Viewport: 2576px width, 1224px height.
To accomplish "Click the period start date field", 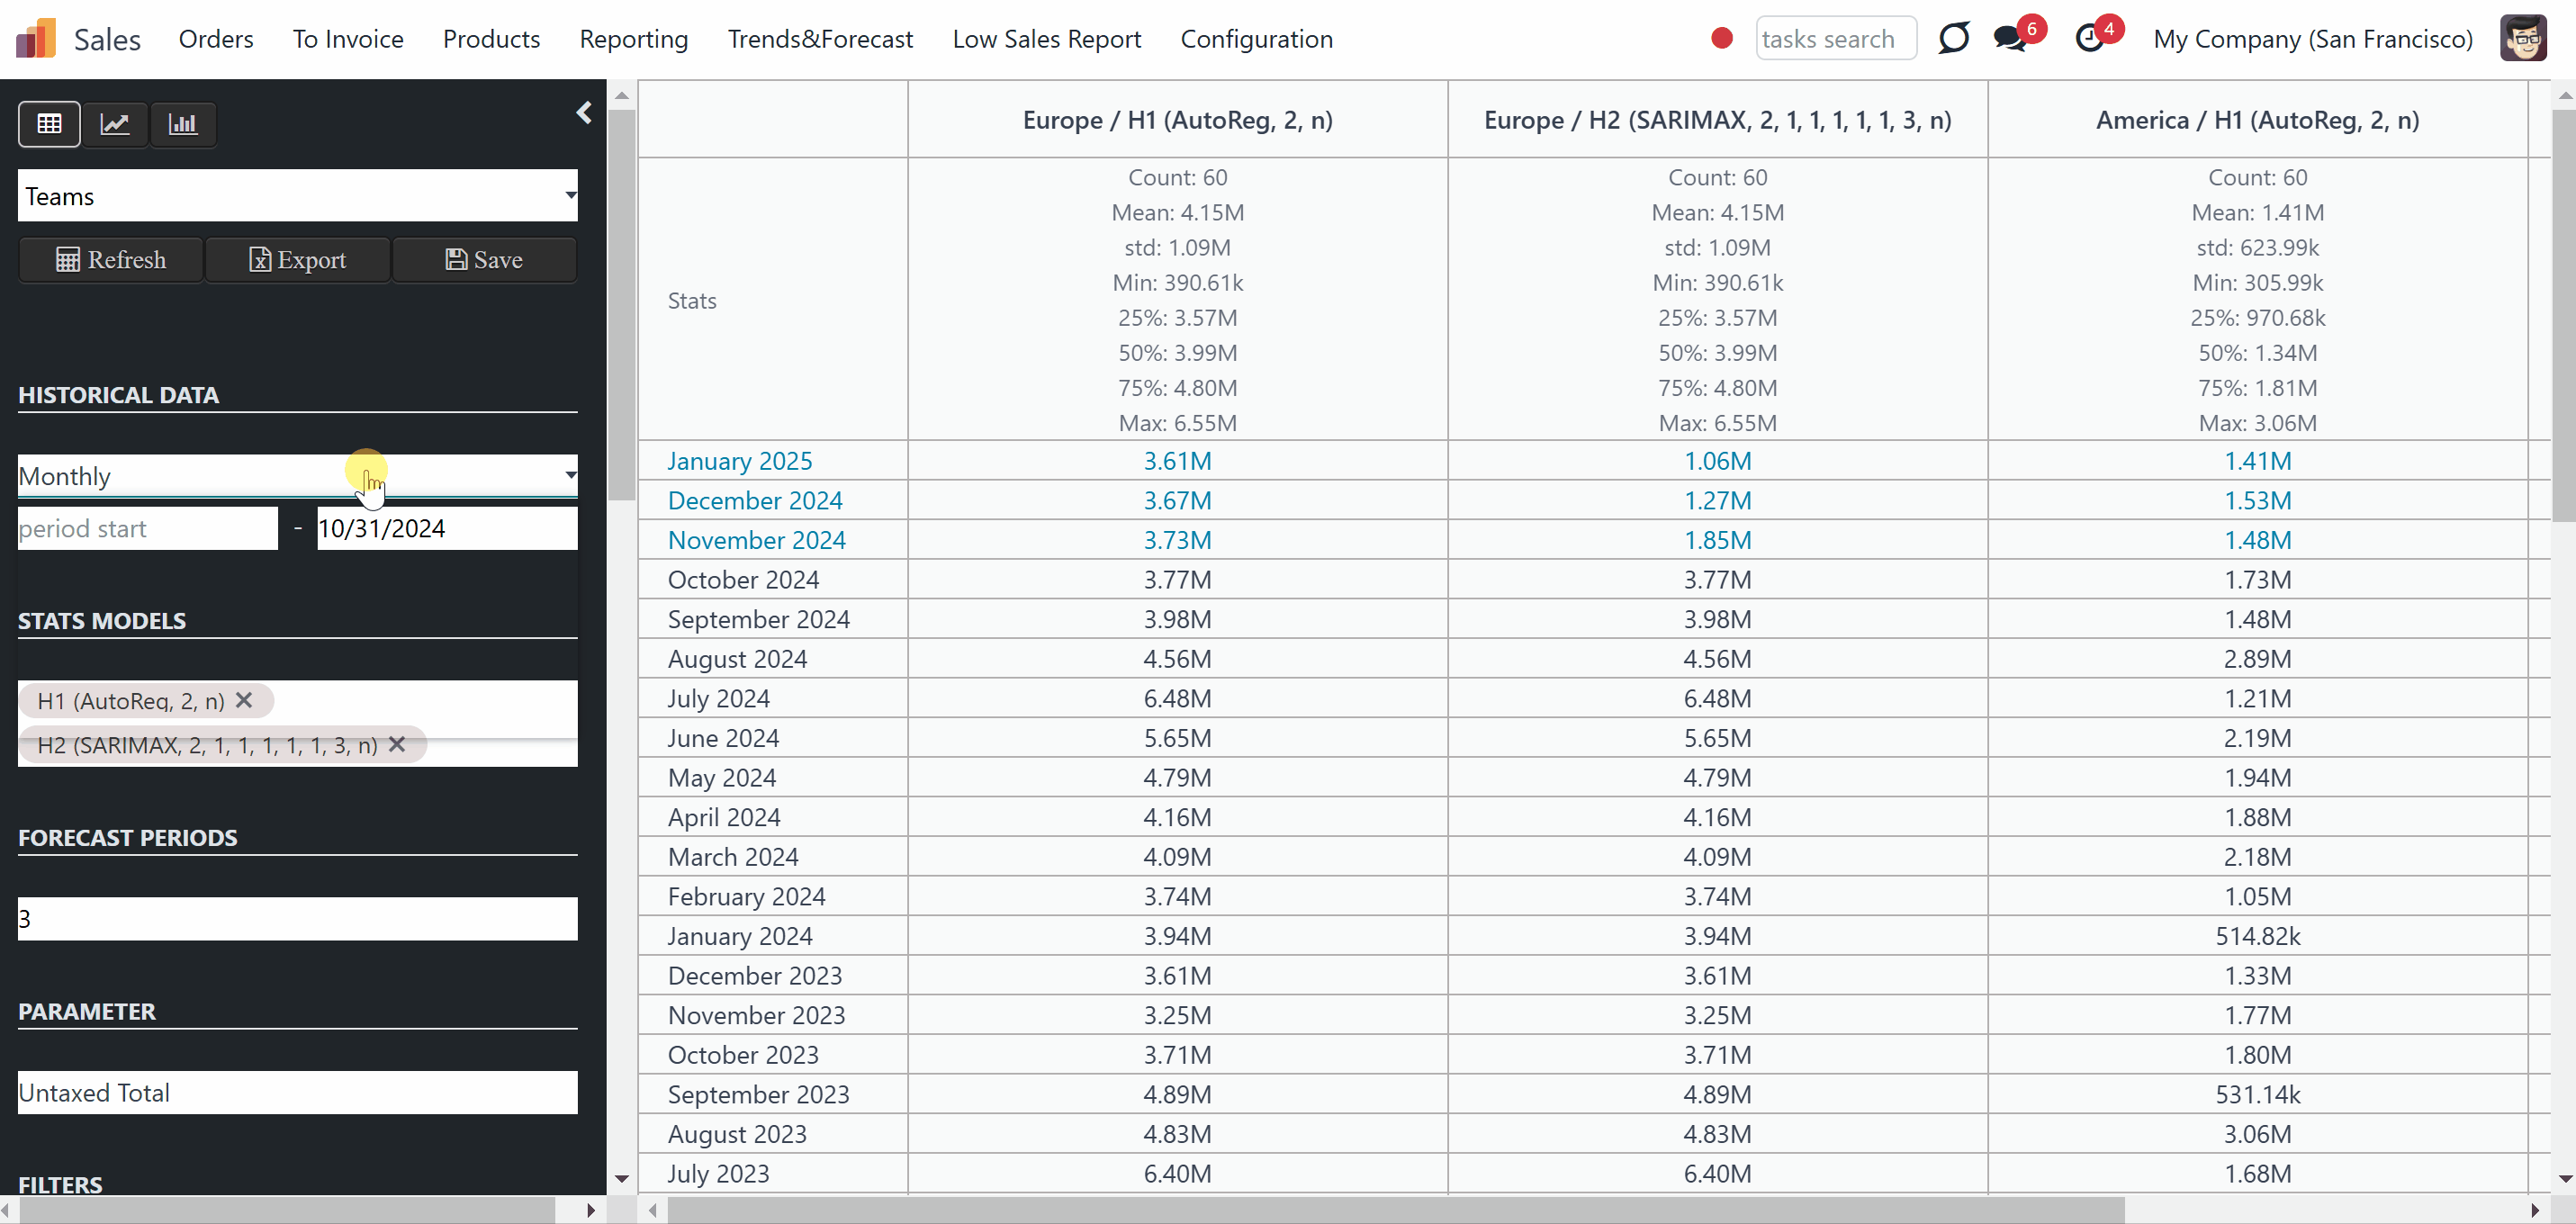I will pos(148,528).
